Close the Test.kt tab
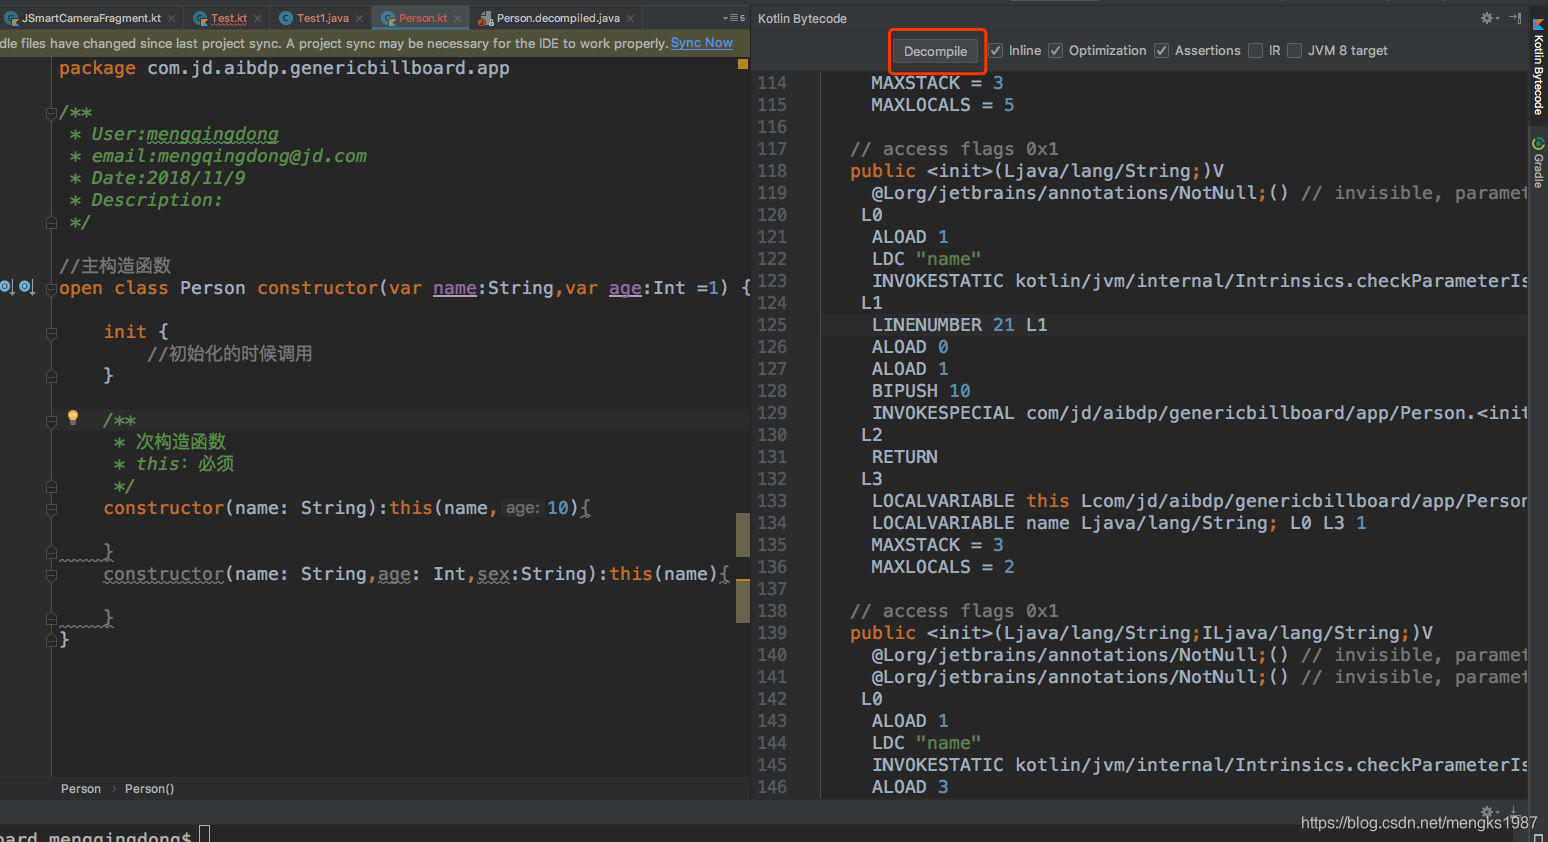Viewport: 1548px width, 842px height. click(258, 19)
